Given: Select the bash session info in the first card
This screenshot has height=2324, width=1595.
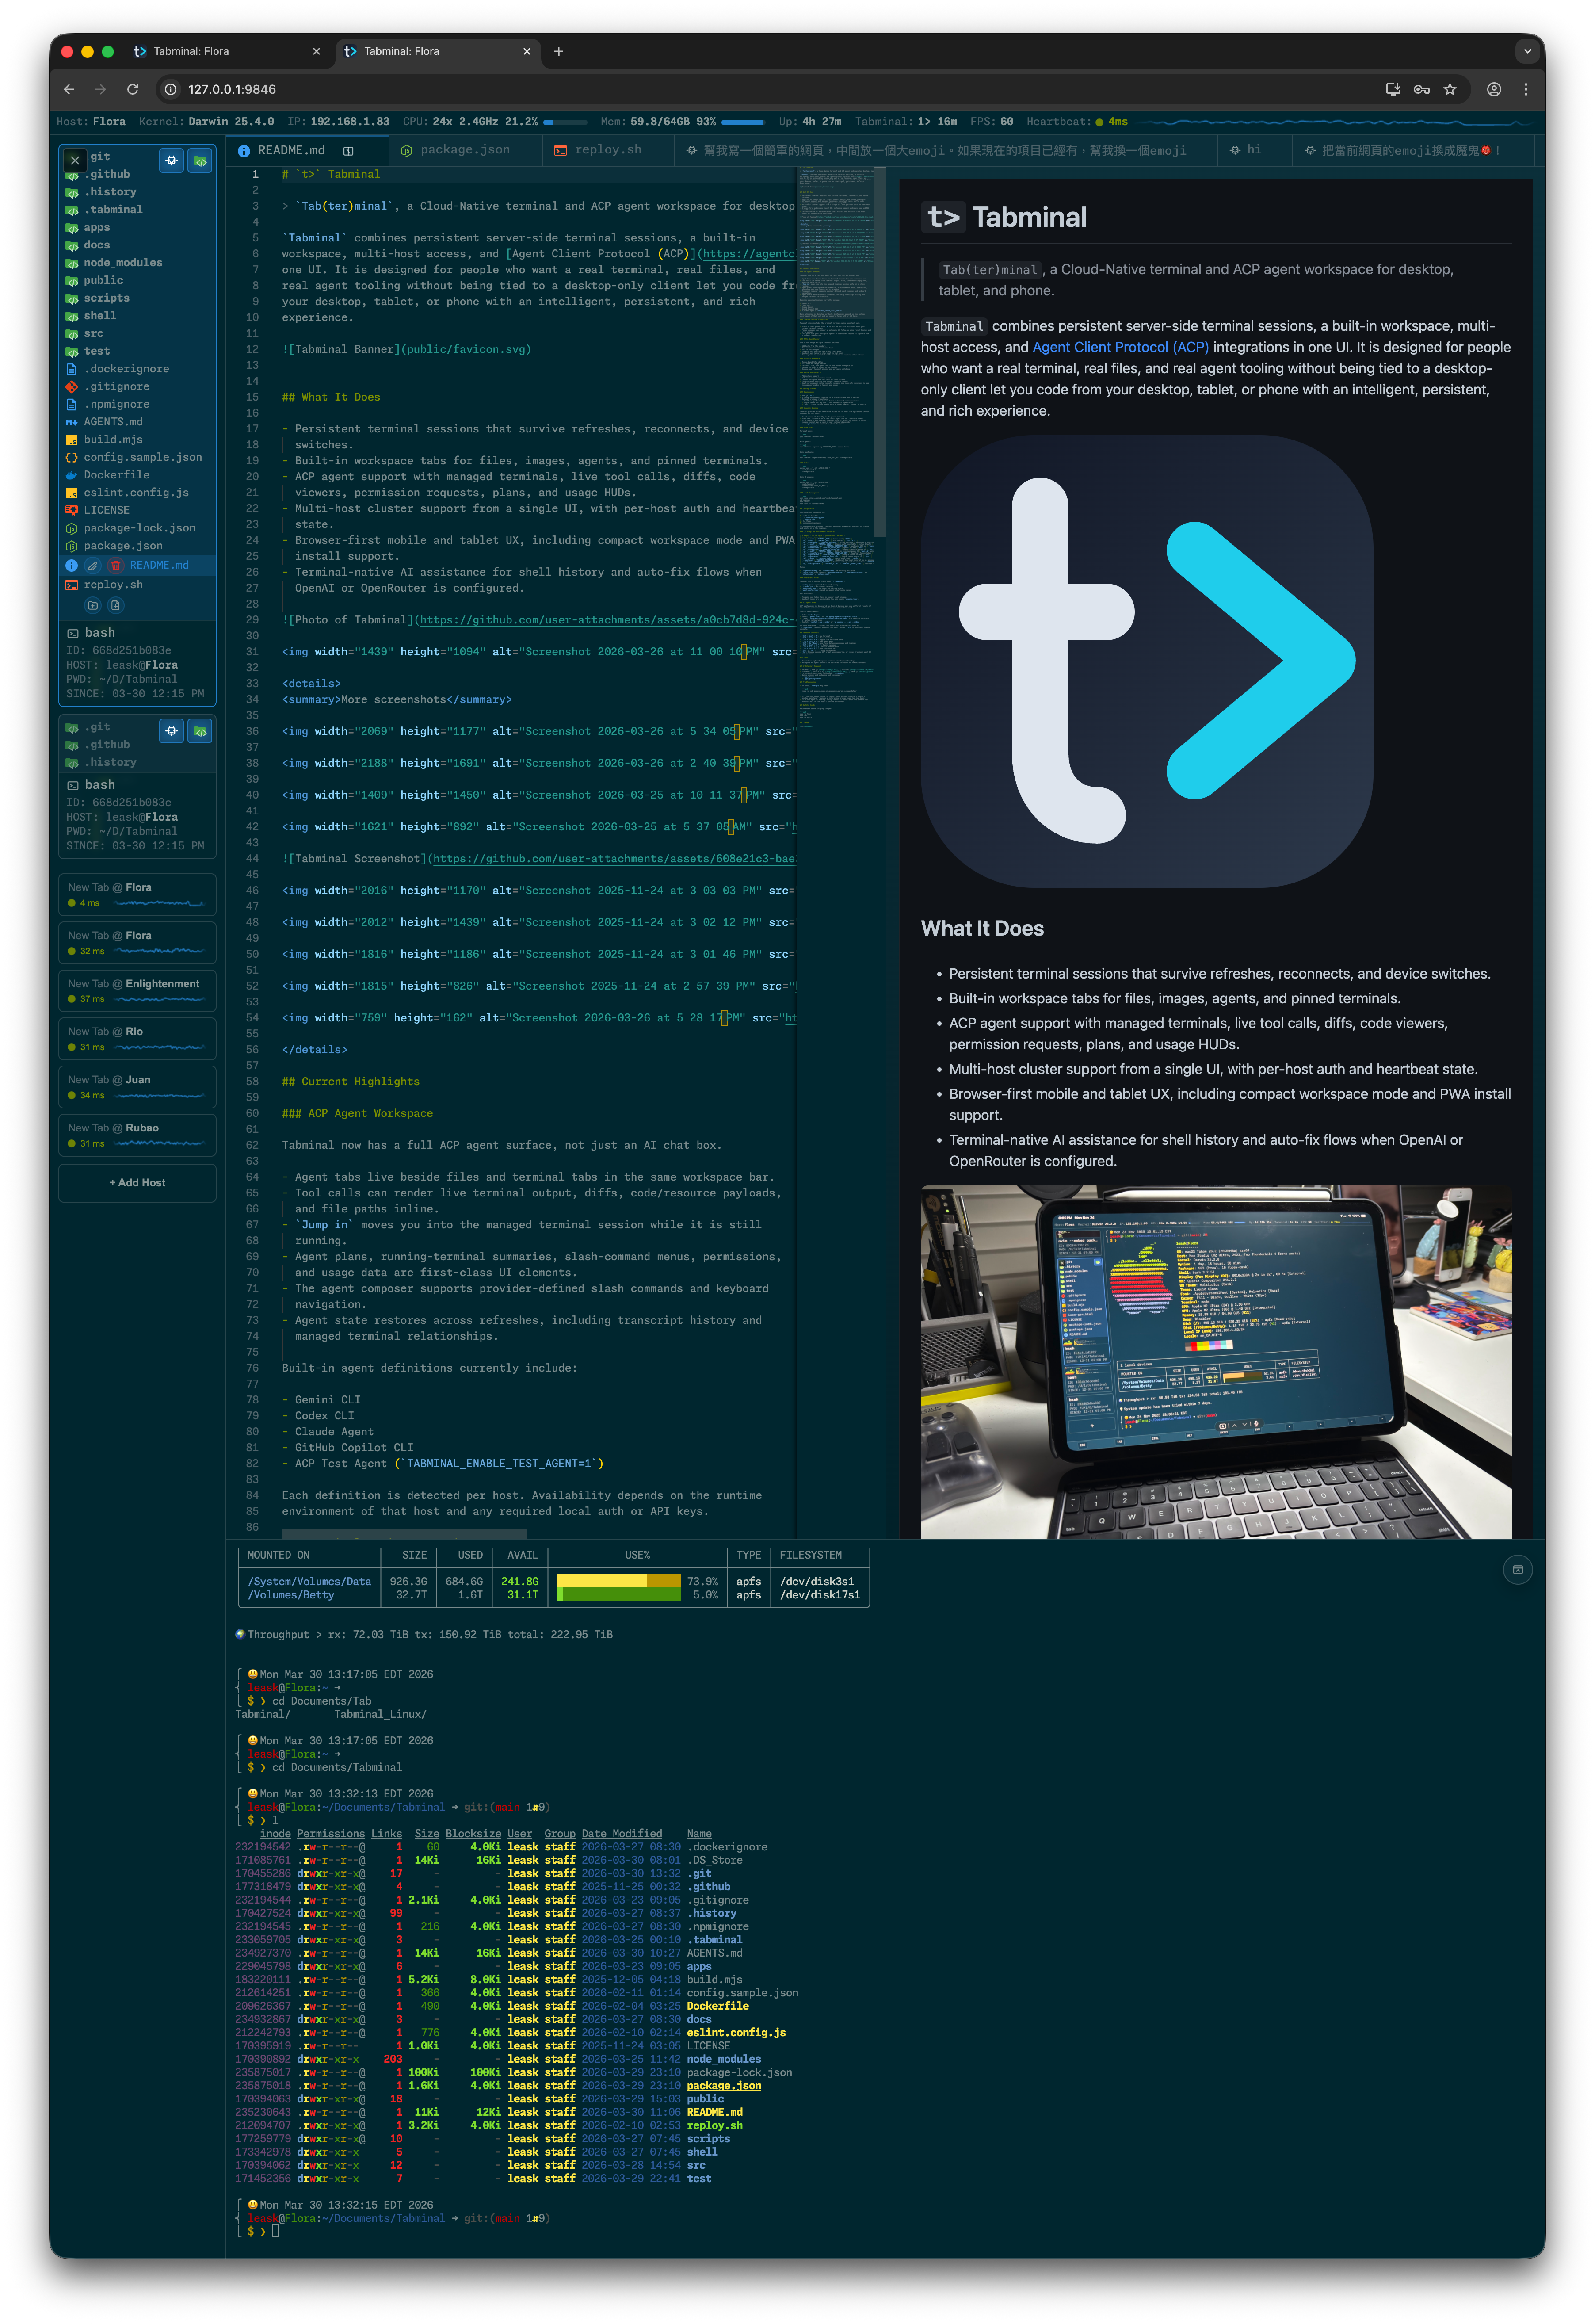Looking at the screenshot, I should (x=138, y=662).
